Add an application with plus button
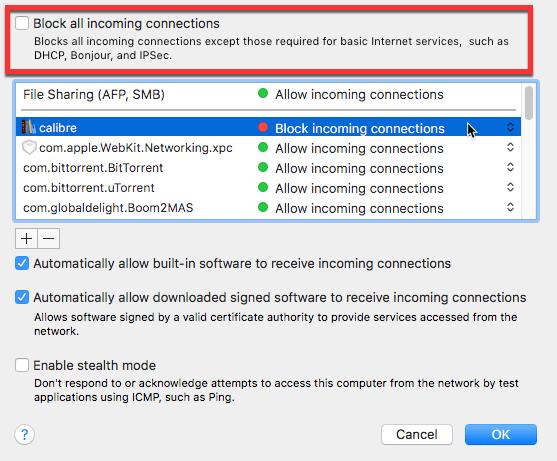Image resolution: width=557 pixels, height=461 pixels. 26,238
